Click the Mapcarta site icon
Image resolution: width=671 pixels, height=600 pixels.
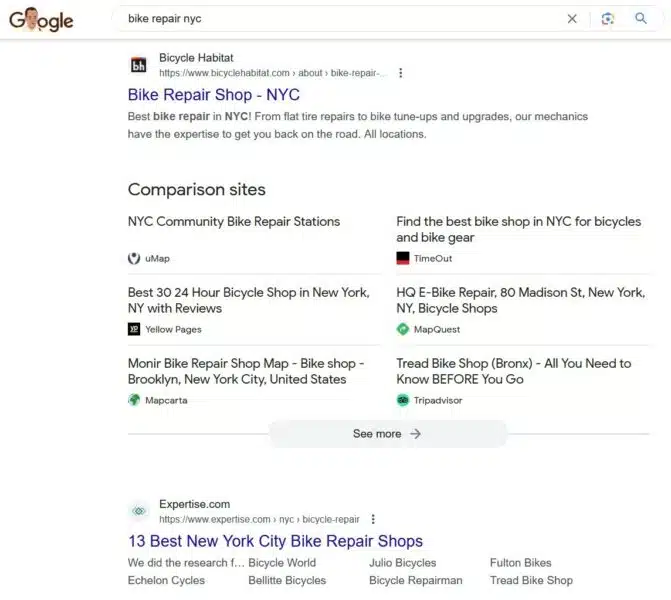134,400
